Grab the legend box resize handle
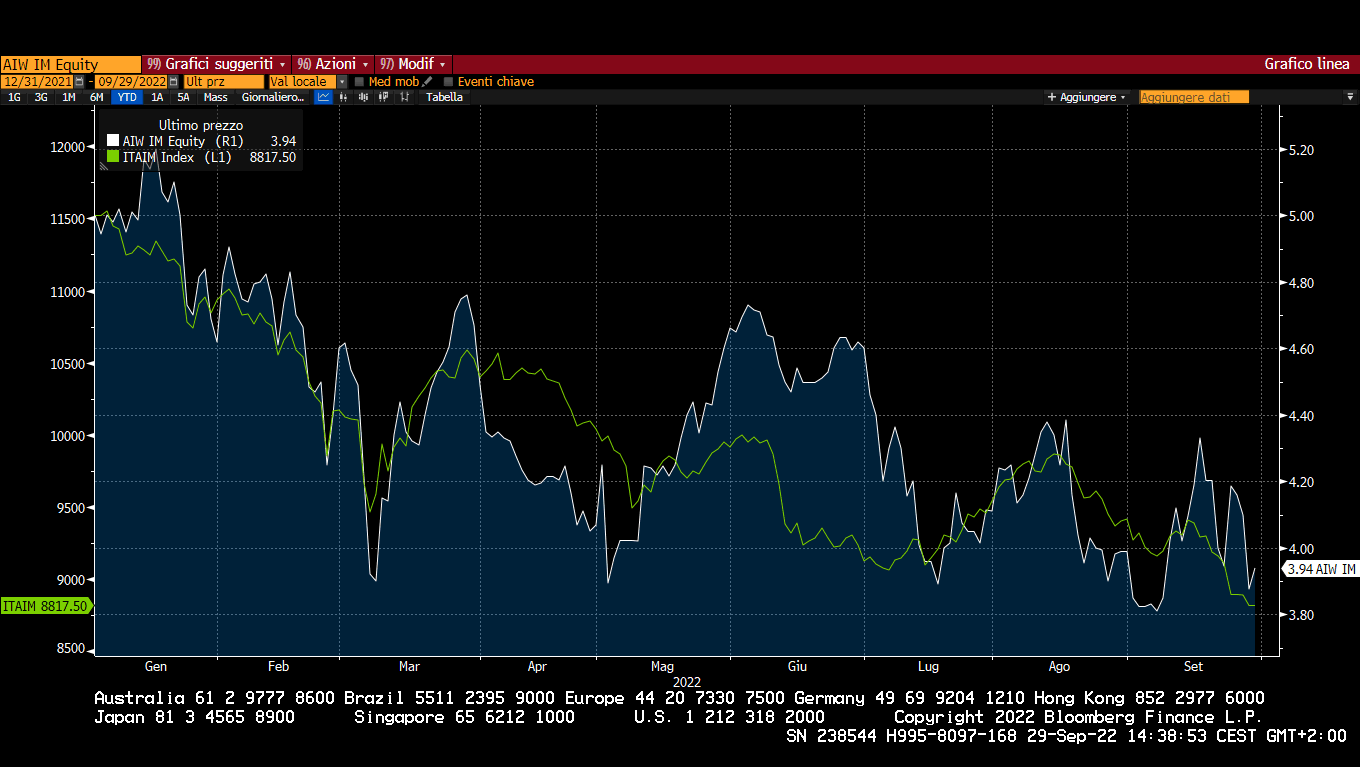Image resolution: width=1360 pixels, height=767 pixels. tap(102, 167)
